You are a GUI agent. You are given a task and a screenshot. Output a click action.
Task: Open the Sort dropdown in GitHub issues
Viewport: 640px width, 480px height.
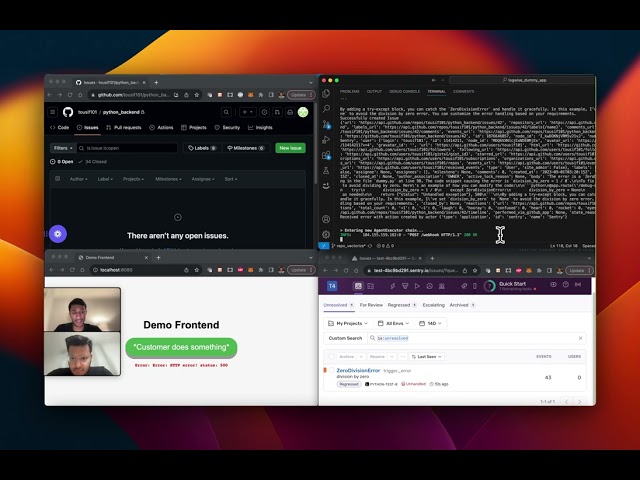coord(231,179)
